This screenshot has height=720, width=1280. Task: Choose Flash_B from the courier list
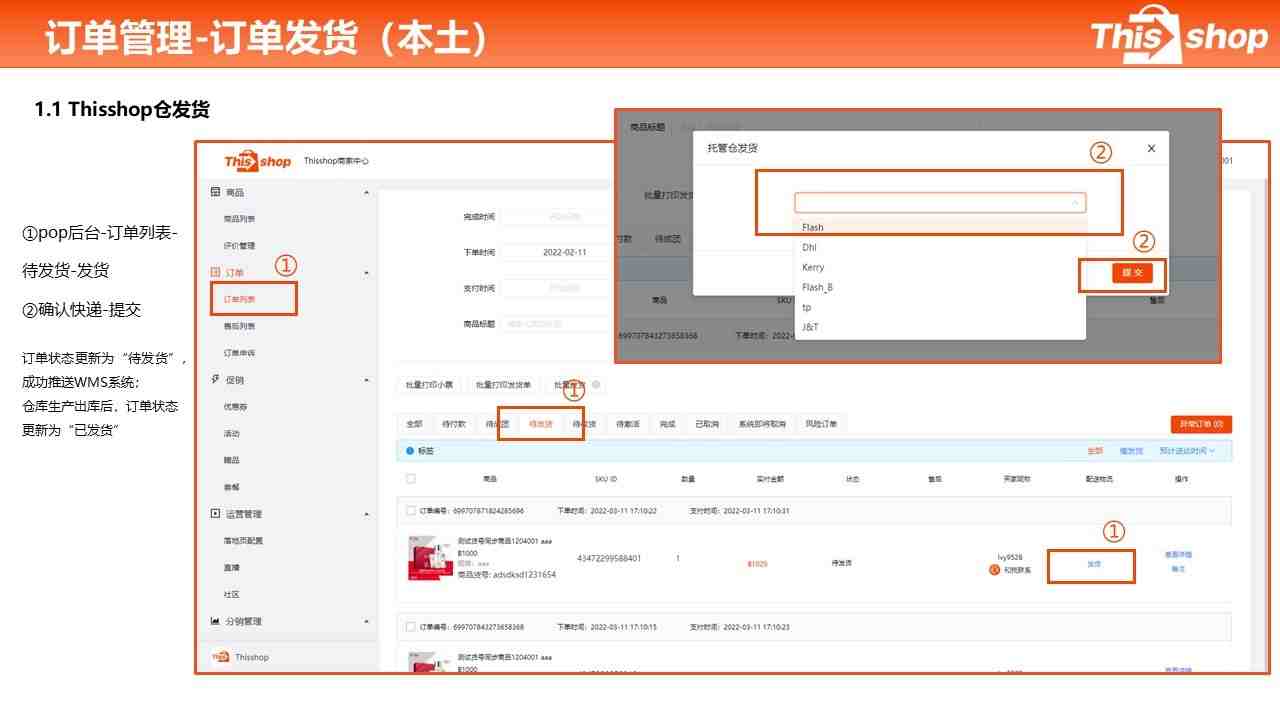tap(940, 287)
